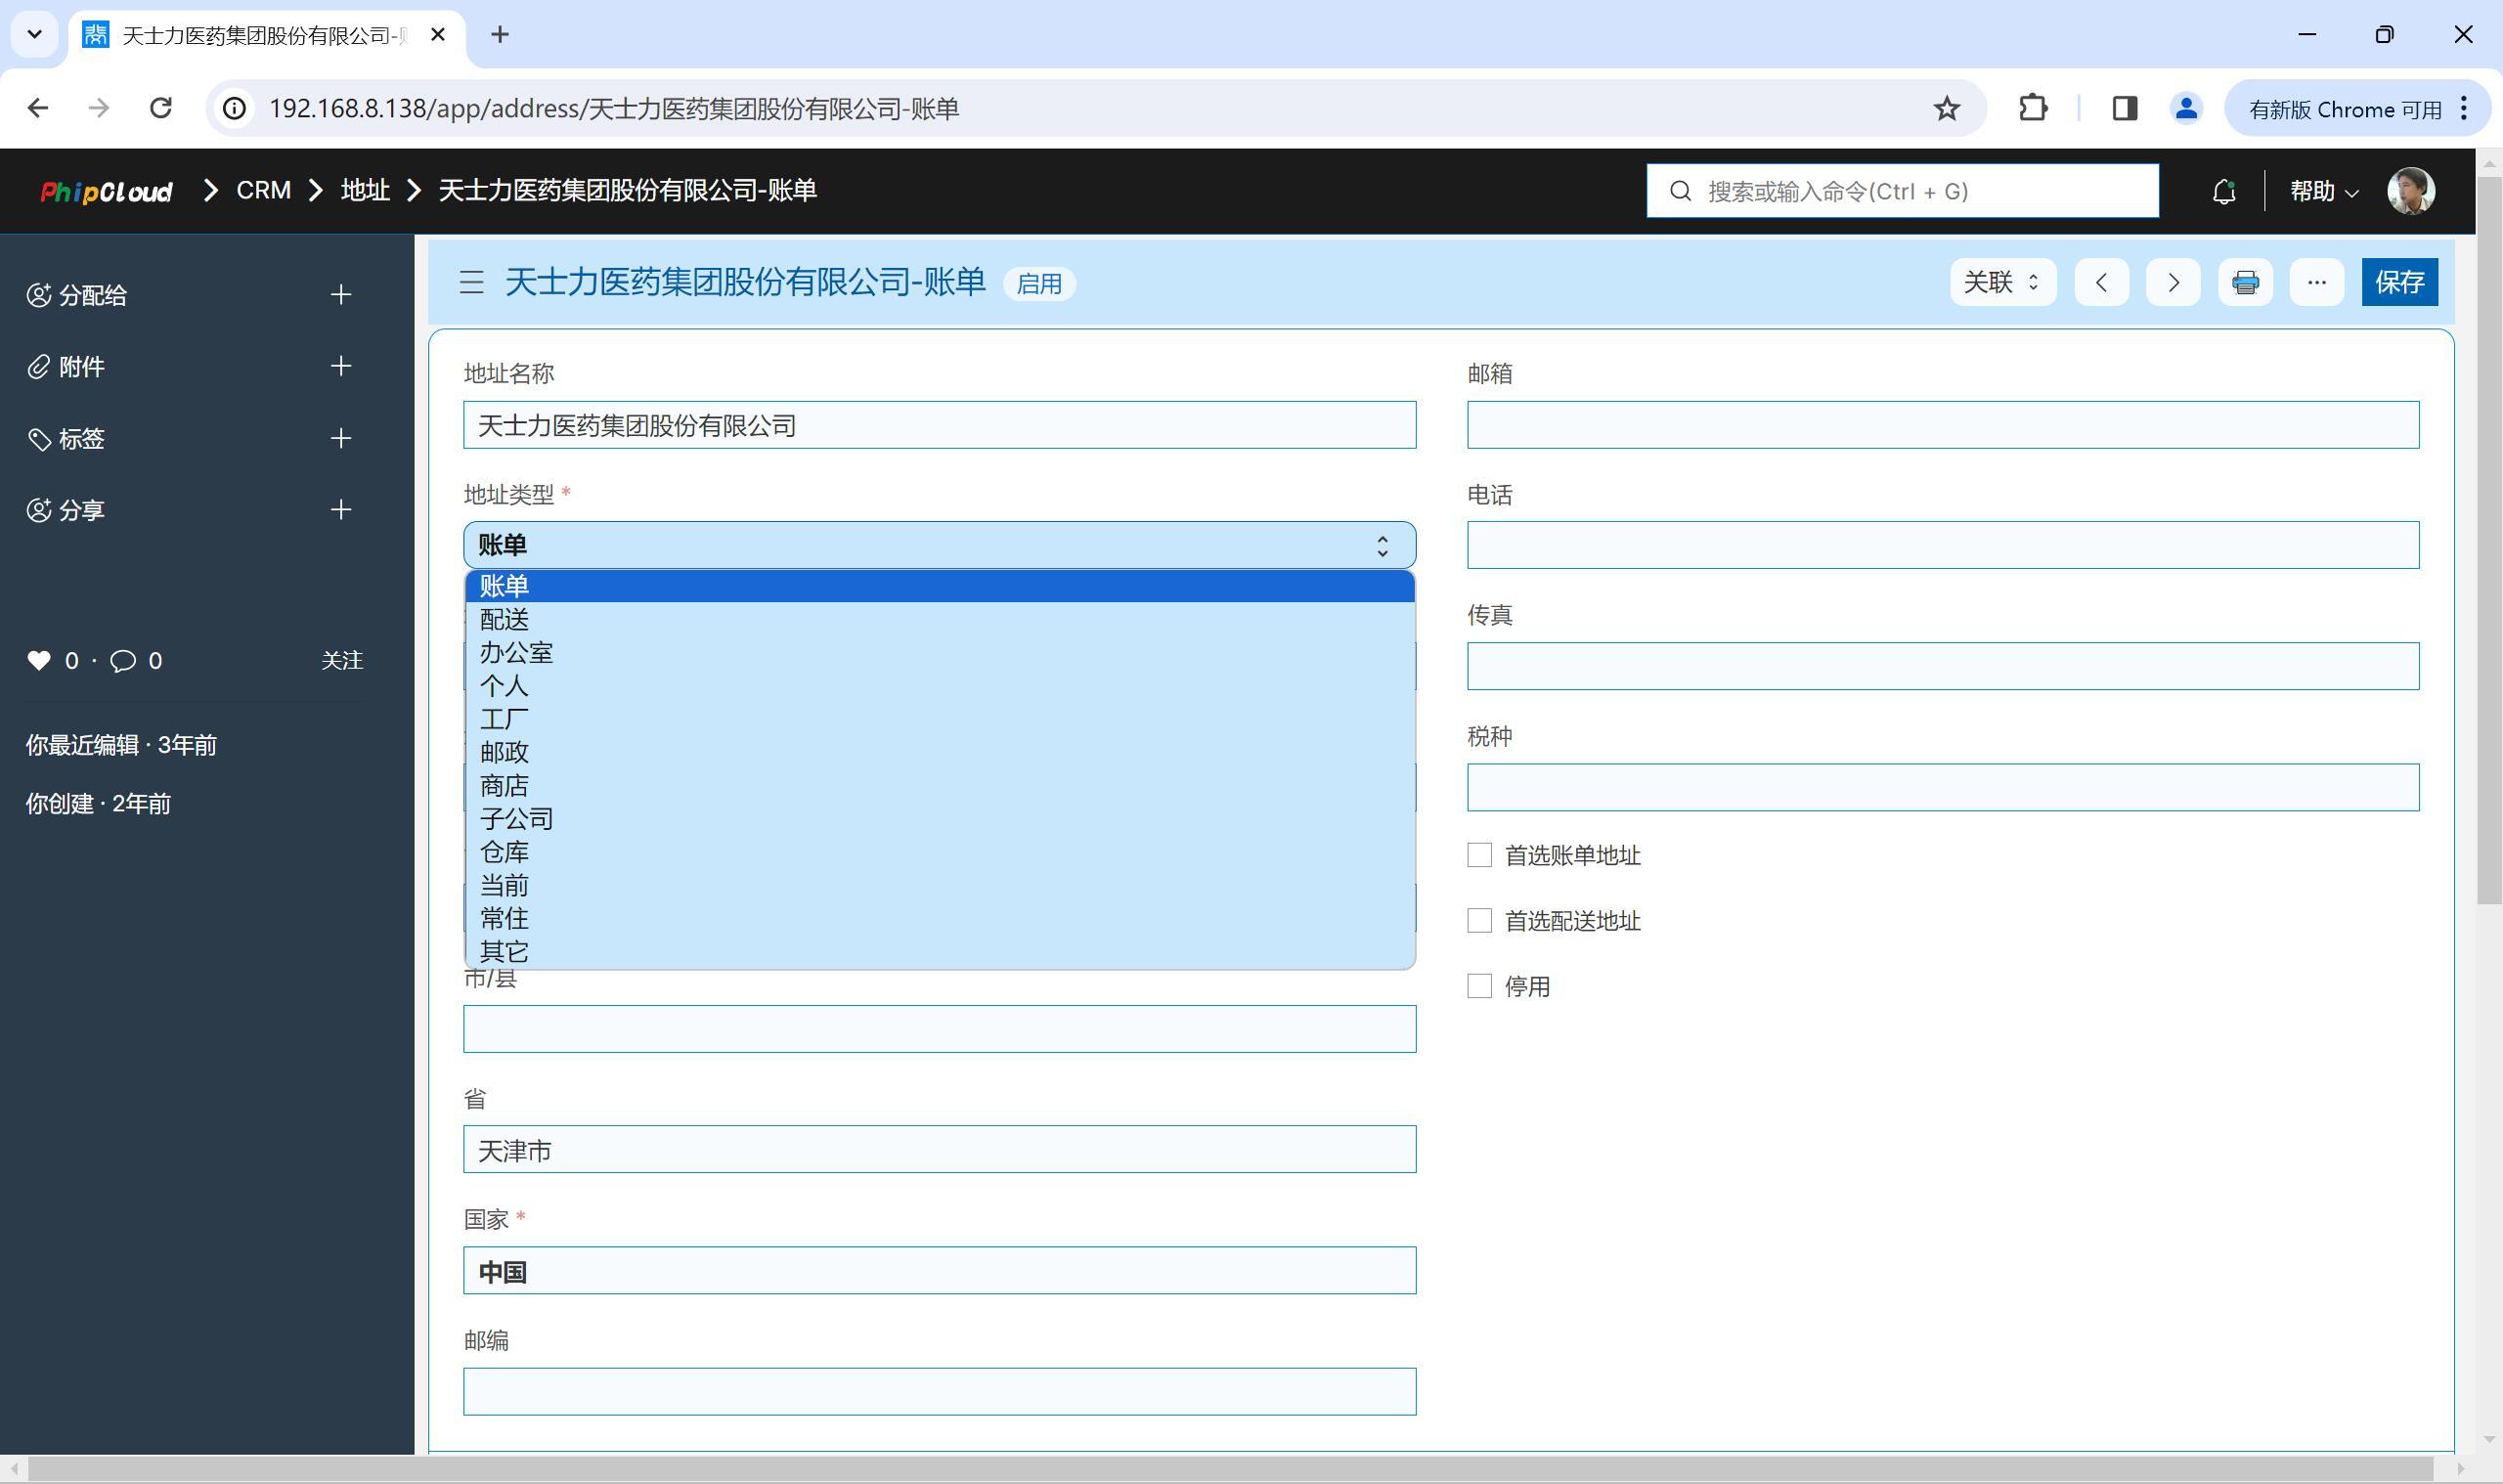
Task: Collapse the 地址类型 select box
Action: (939, 545)
